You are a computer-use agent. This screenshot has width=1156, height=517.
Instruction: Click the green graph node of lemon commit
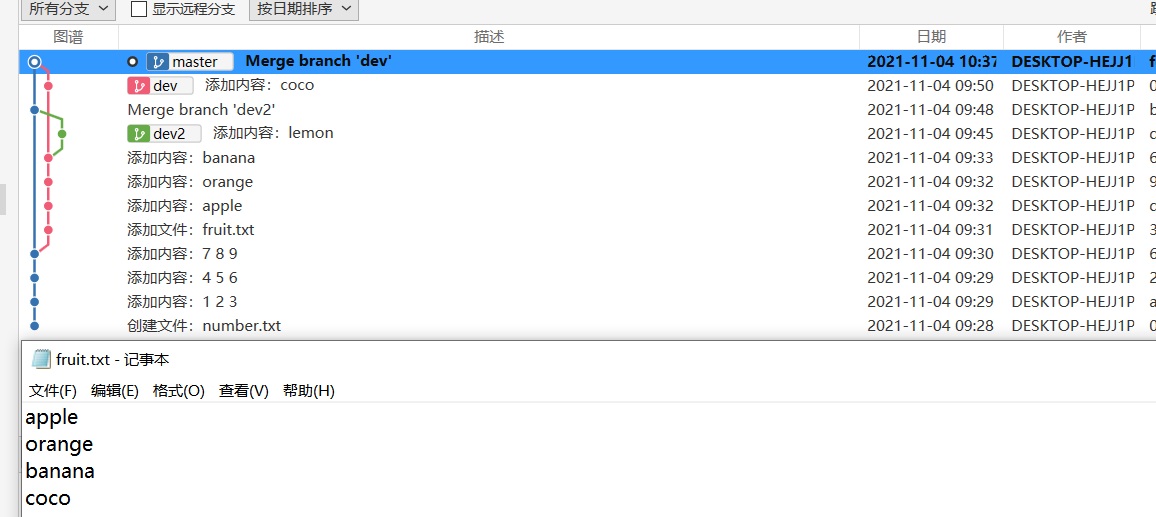click(62, 133)
